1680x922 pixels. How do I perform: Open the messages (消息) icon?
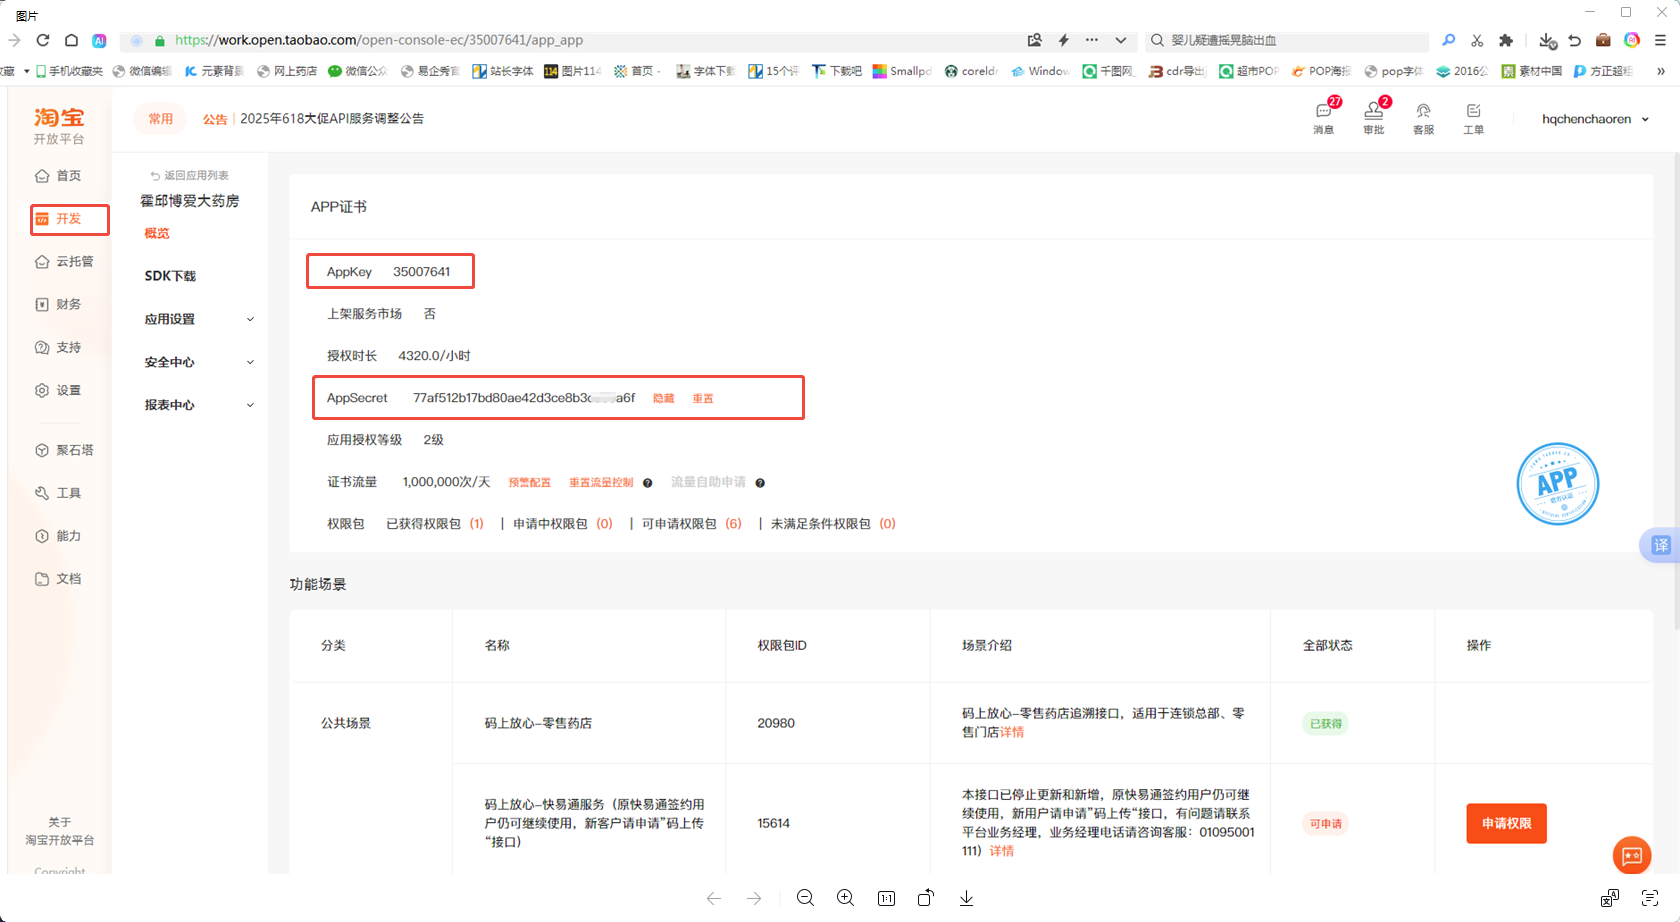click(x=1324, y=117)
